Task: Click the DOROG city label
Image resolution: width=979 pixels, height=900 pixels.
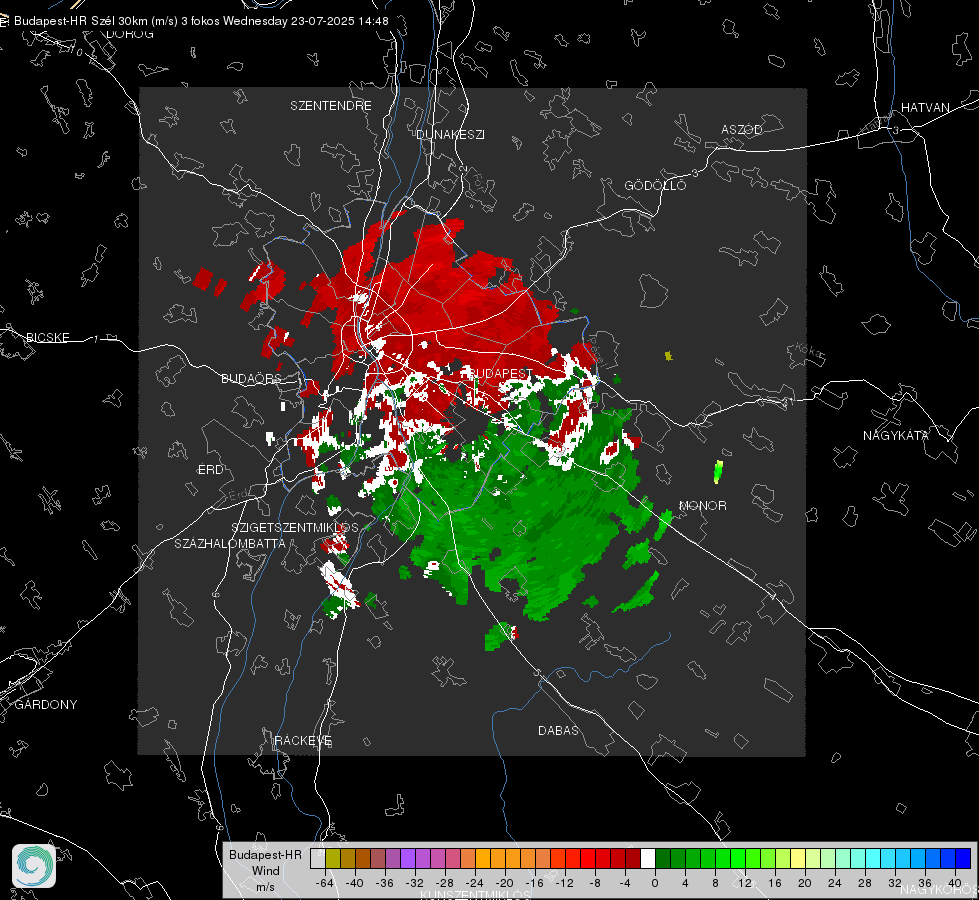Action: 130,34
